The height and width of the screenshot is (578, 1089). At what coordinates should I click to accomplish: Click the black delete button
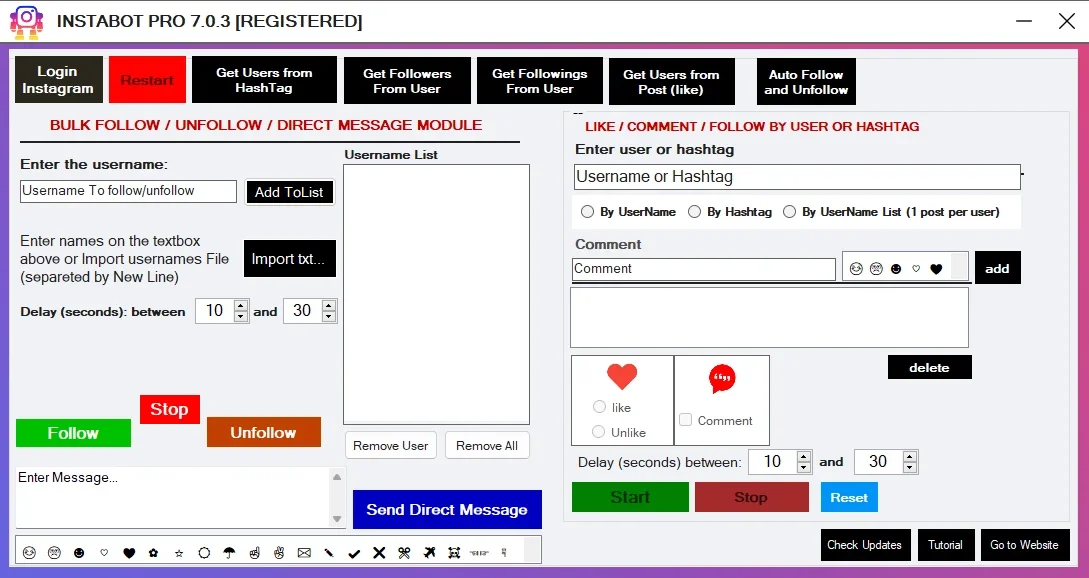[x=929, y=368]
